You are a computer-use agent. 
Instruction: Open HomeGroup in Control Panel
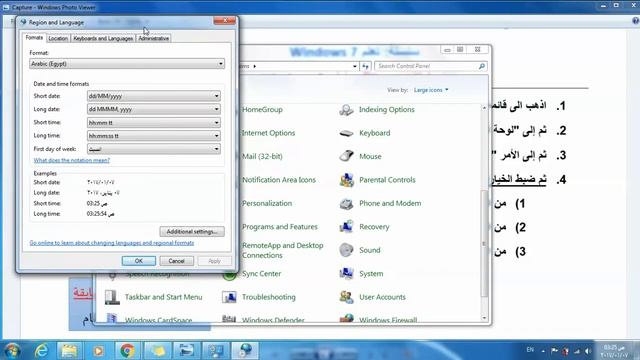click(262, 110)
